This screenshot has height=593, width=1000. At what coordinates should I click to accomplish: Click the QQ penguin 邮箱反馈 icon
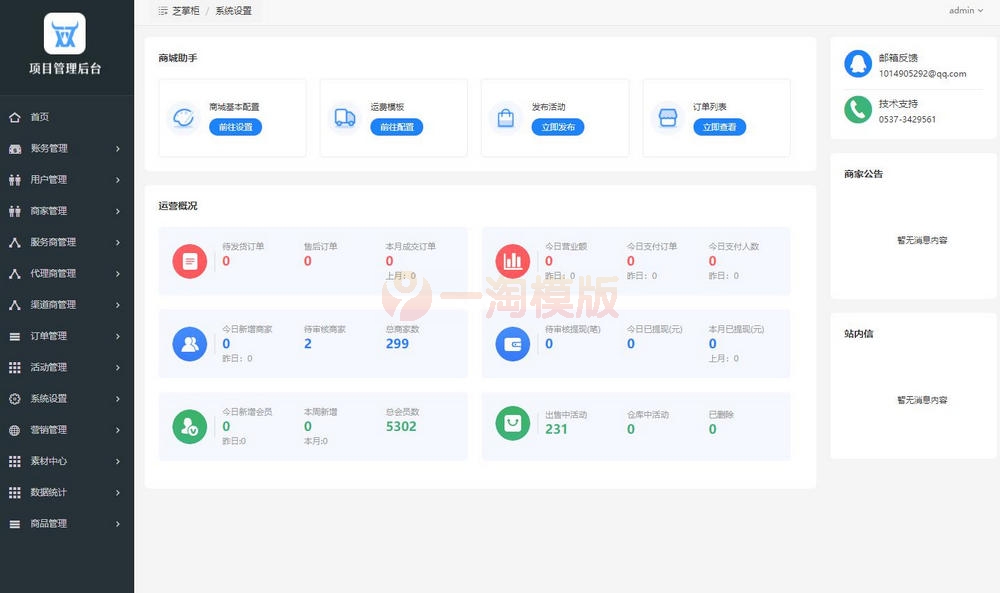(857, 65)
